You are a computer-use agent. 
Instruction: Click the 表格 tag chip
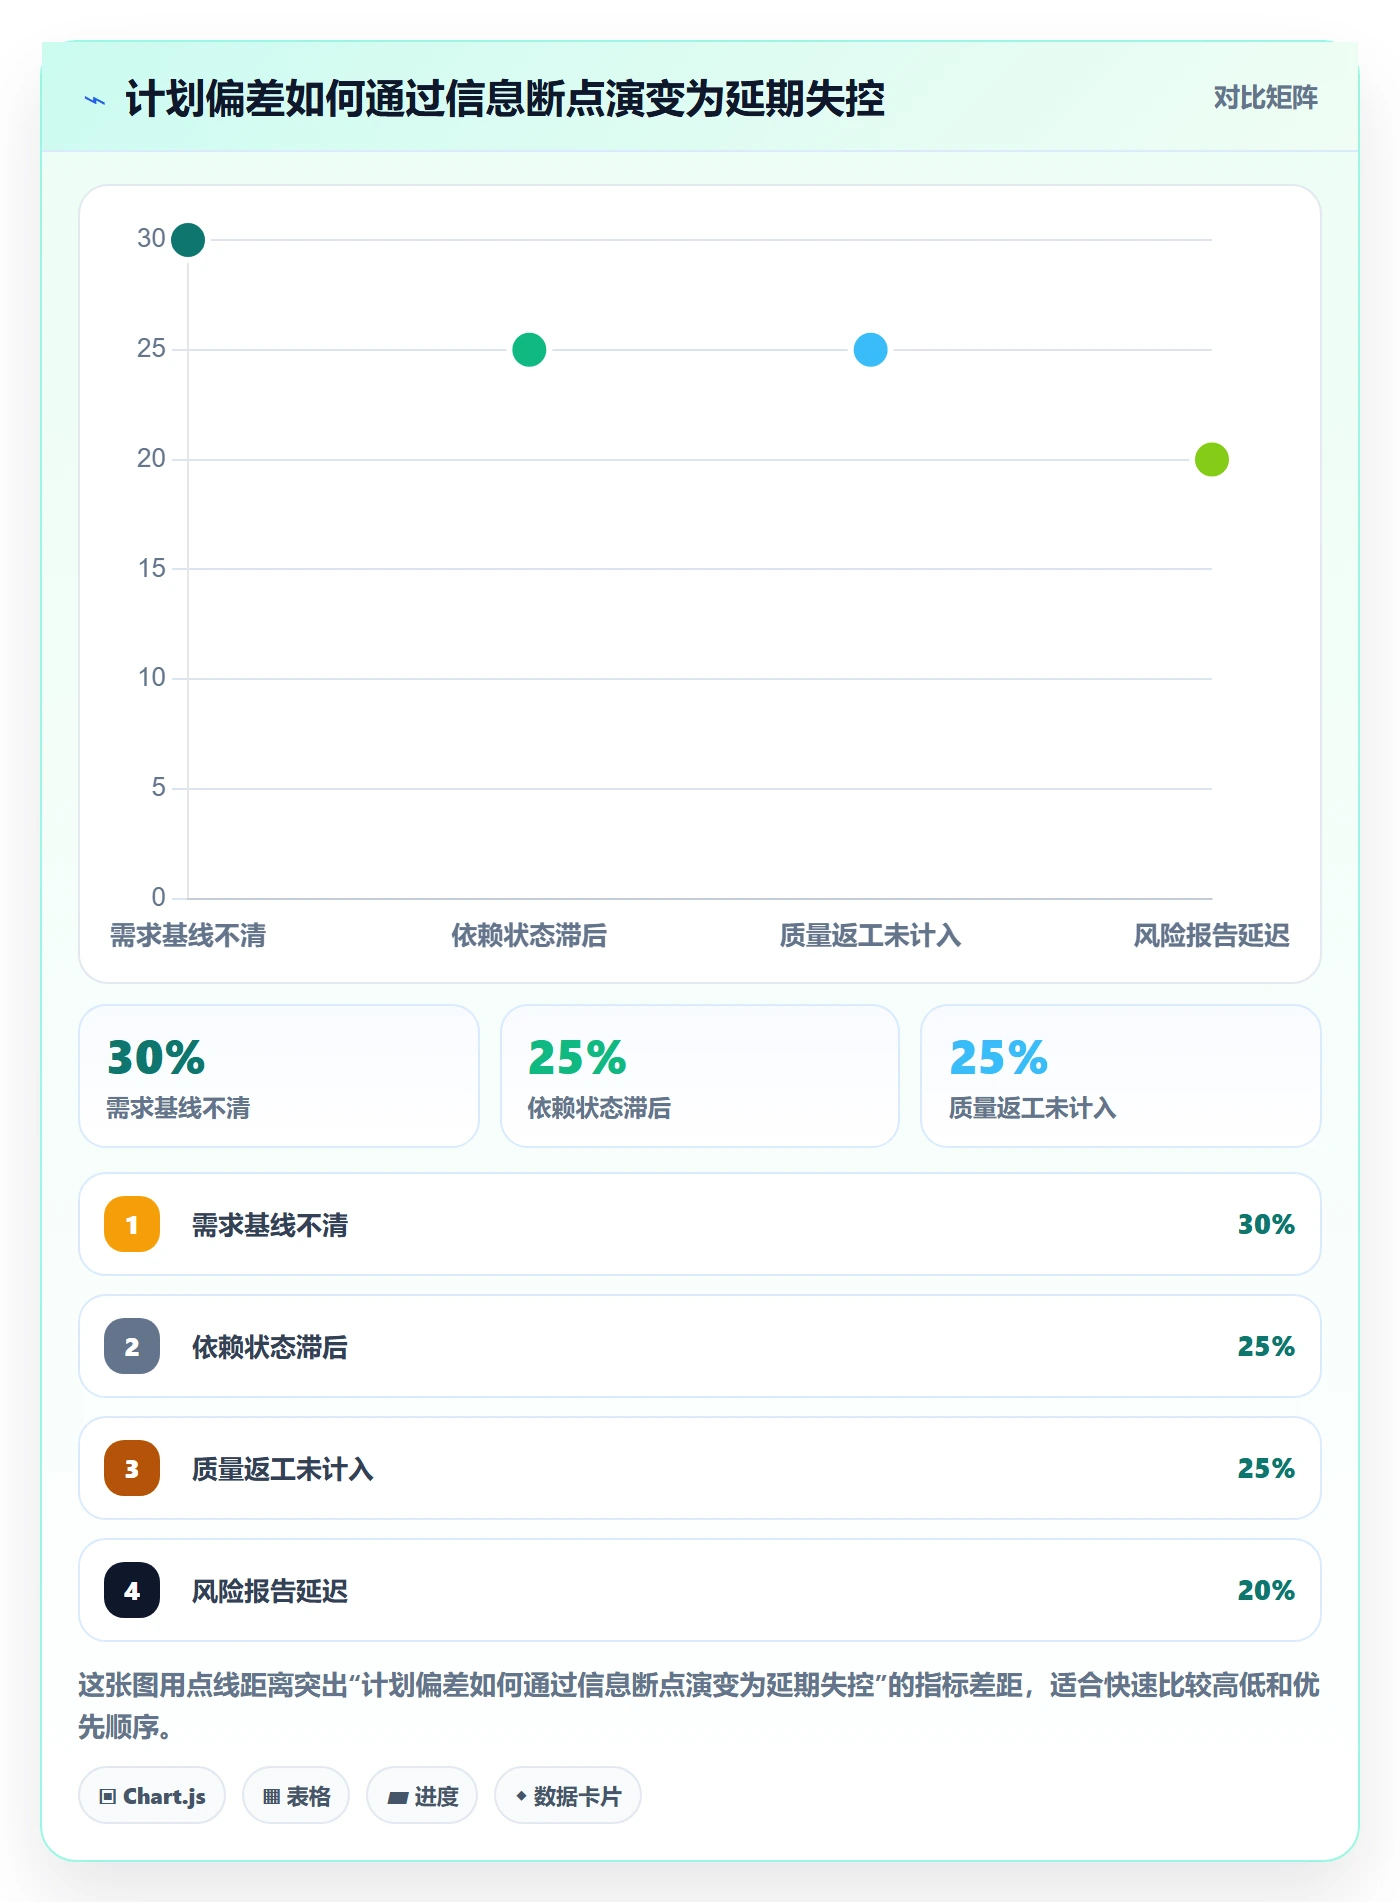tap(296, 1796)
